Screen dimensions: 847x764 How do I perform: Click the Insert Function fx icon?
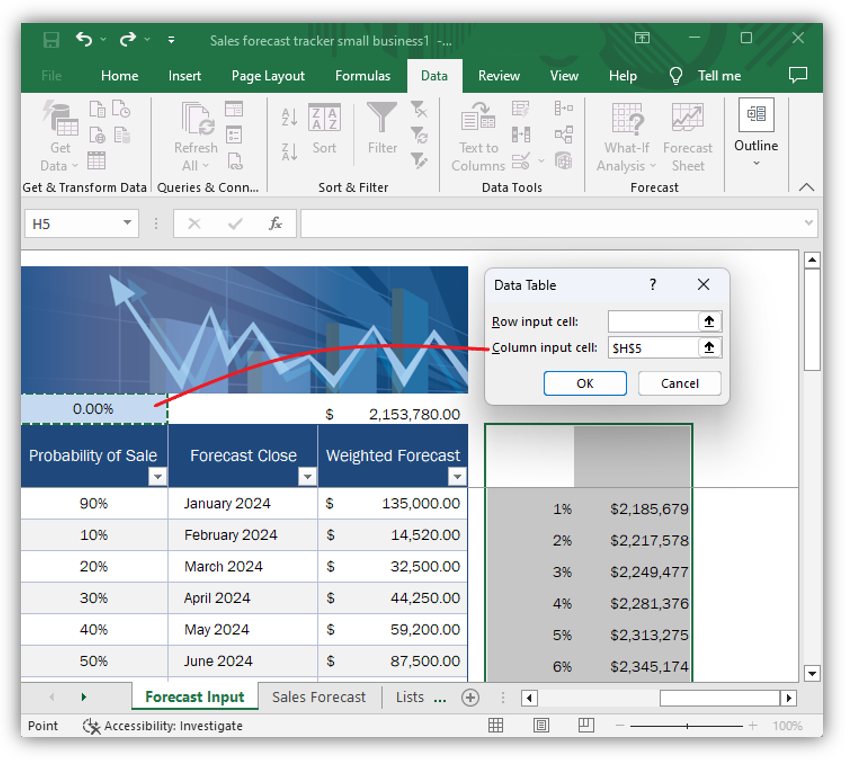point(275,223)
